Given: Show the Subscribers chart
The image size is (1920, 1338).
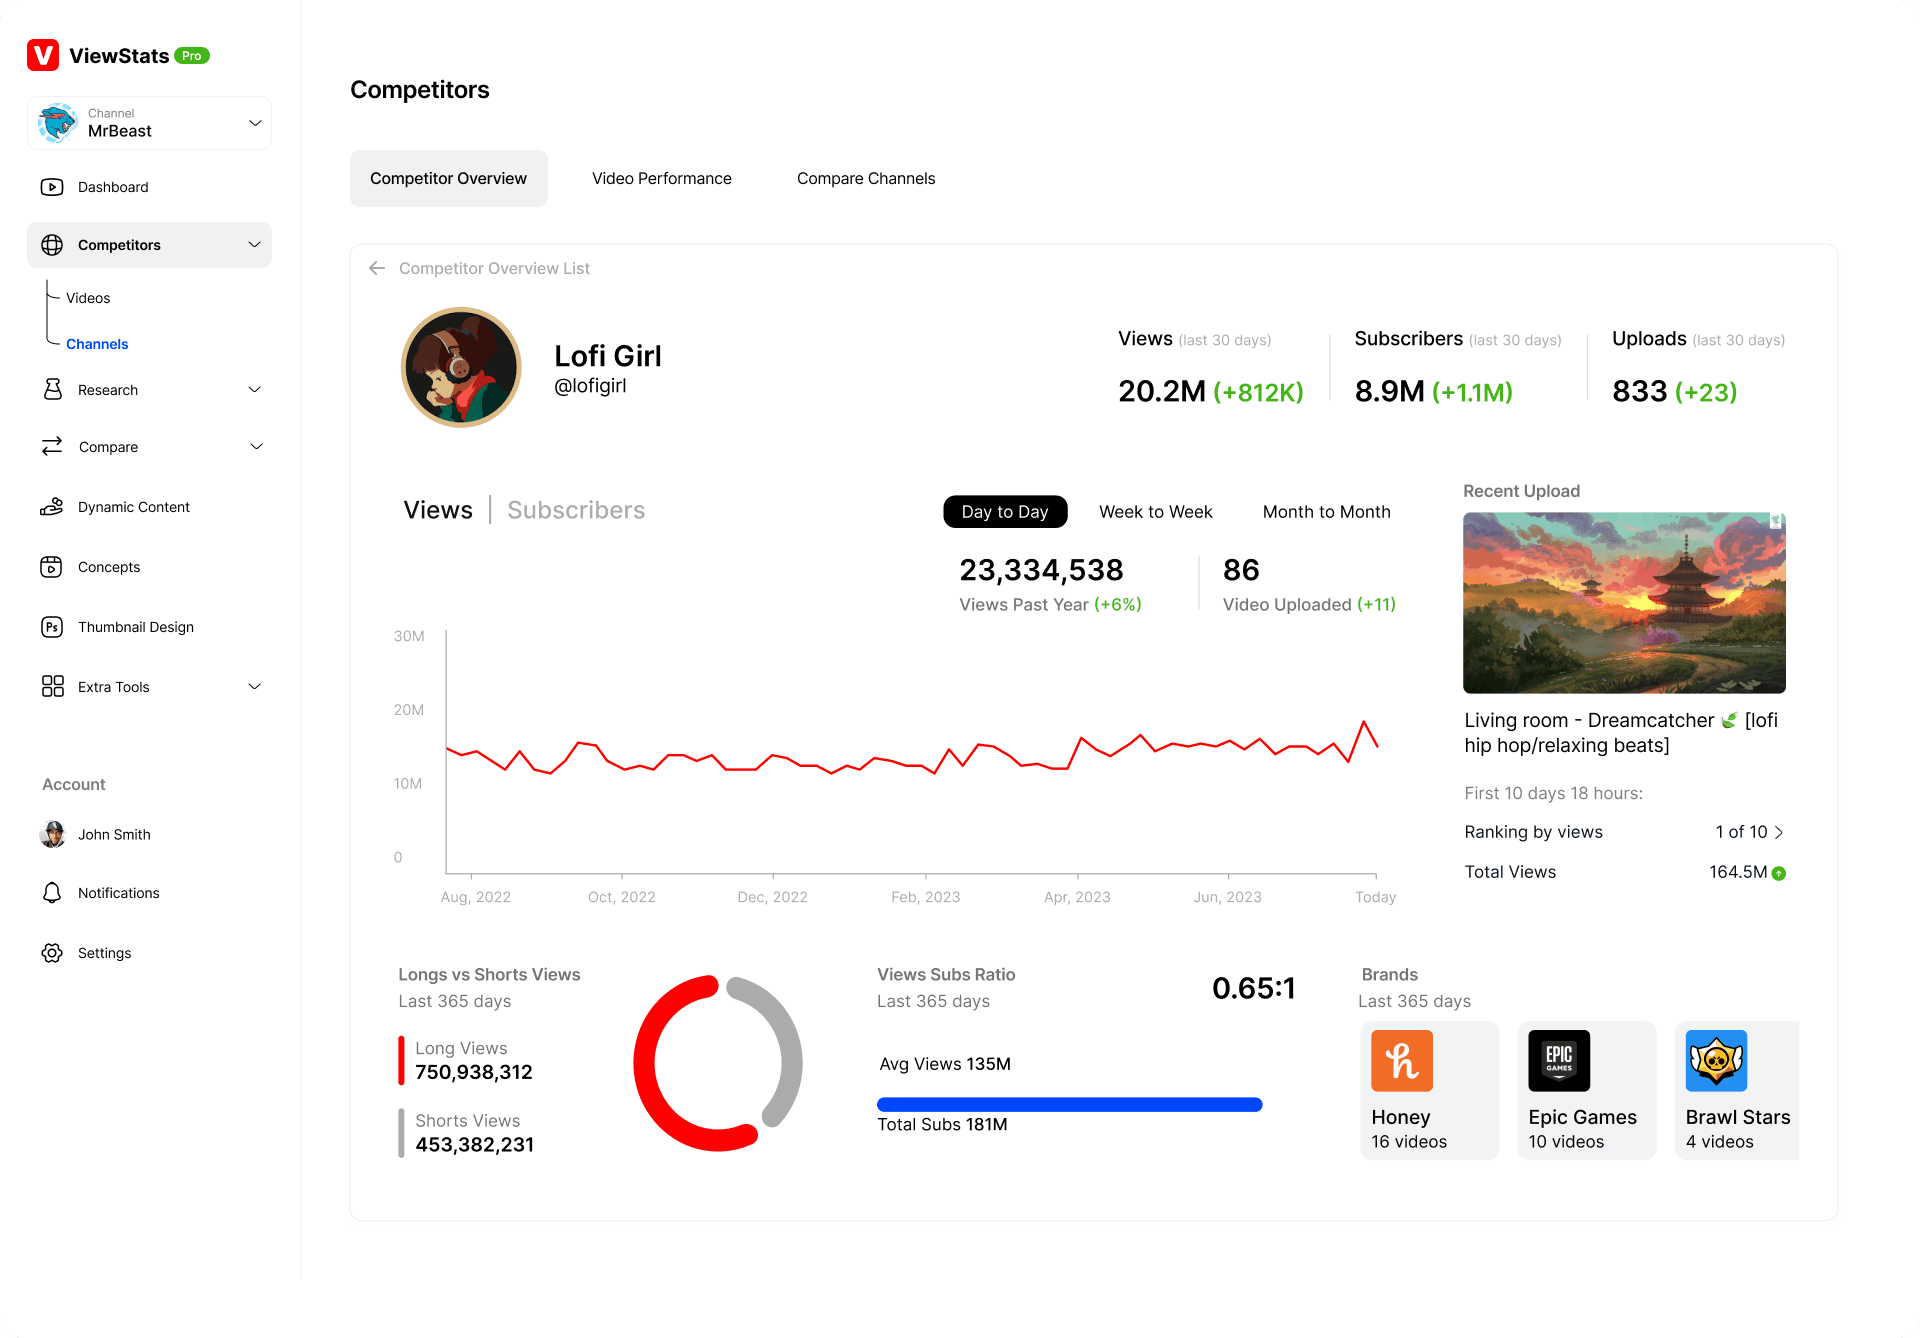Looking at the screenshot, I should [576, 510].
